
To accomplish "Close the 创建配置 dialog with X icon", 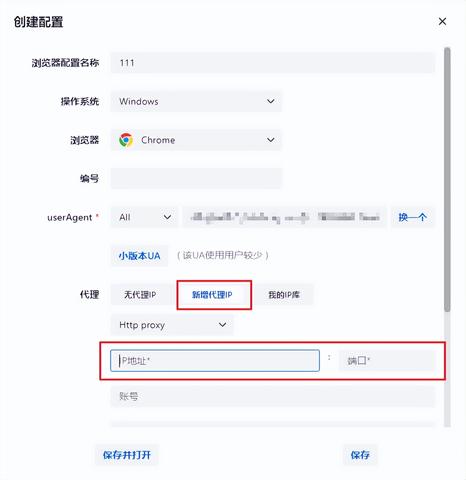I will point(442,21).
